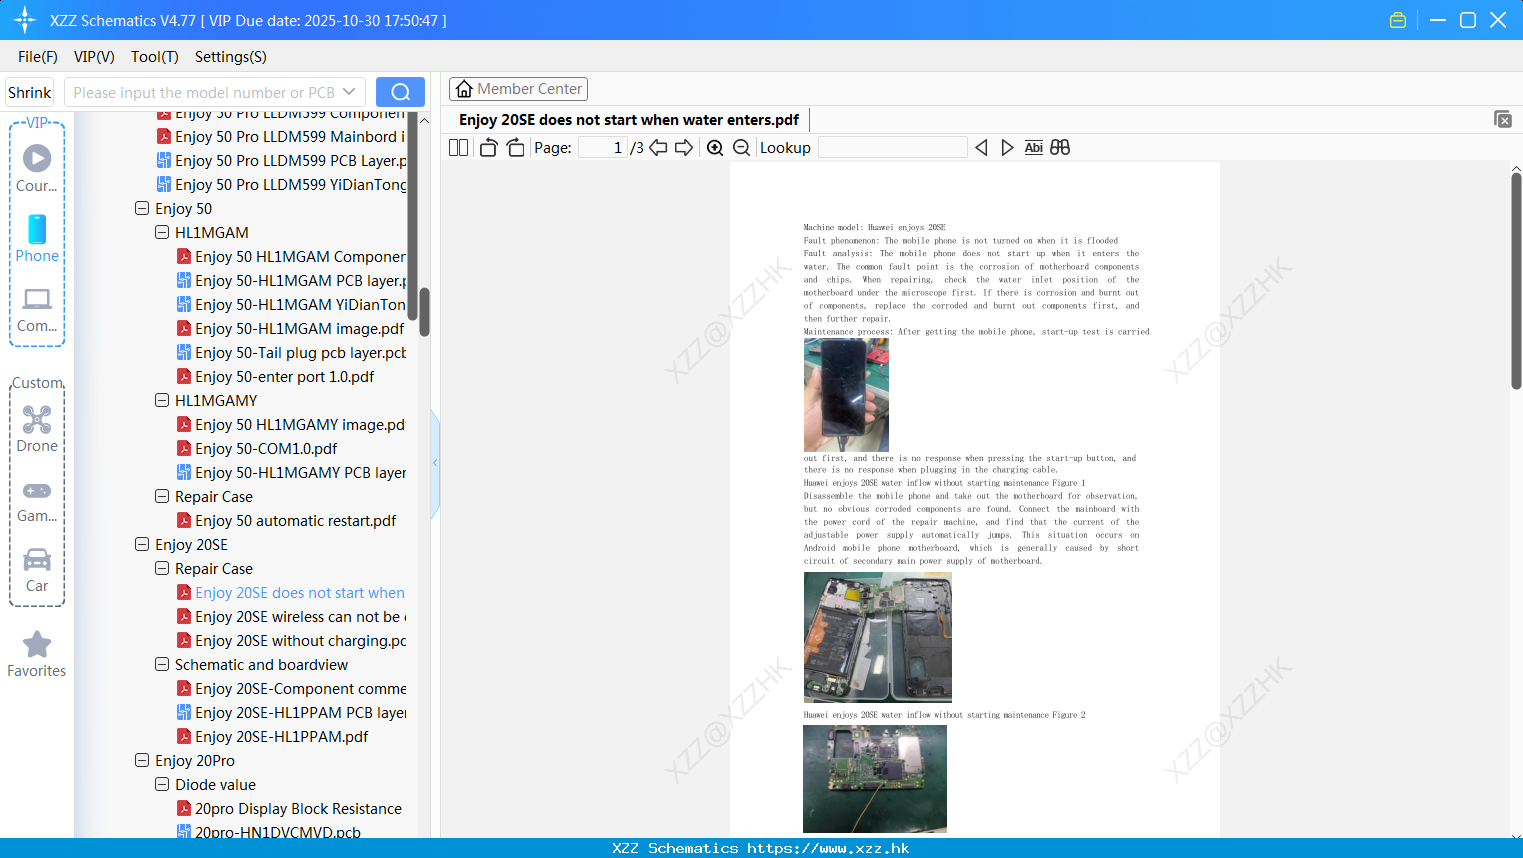Click the PDF vertical scrollbar thumb
Screen dimensions: 1523x858
coord(1516,281)
